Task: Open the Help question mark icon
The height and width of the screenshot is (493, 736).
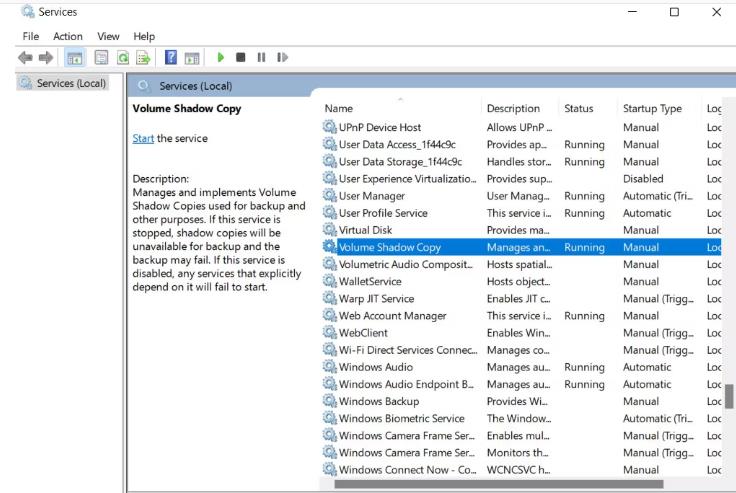Action: [x=171, y=58]
